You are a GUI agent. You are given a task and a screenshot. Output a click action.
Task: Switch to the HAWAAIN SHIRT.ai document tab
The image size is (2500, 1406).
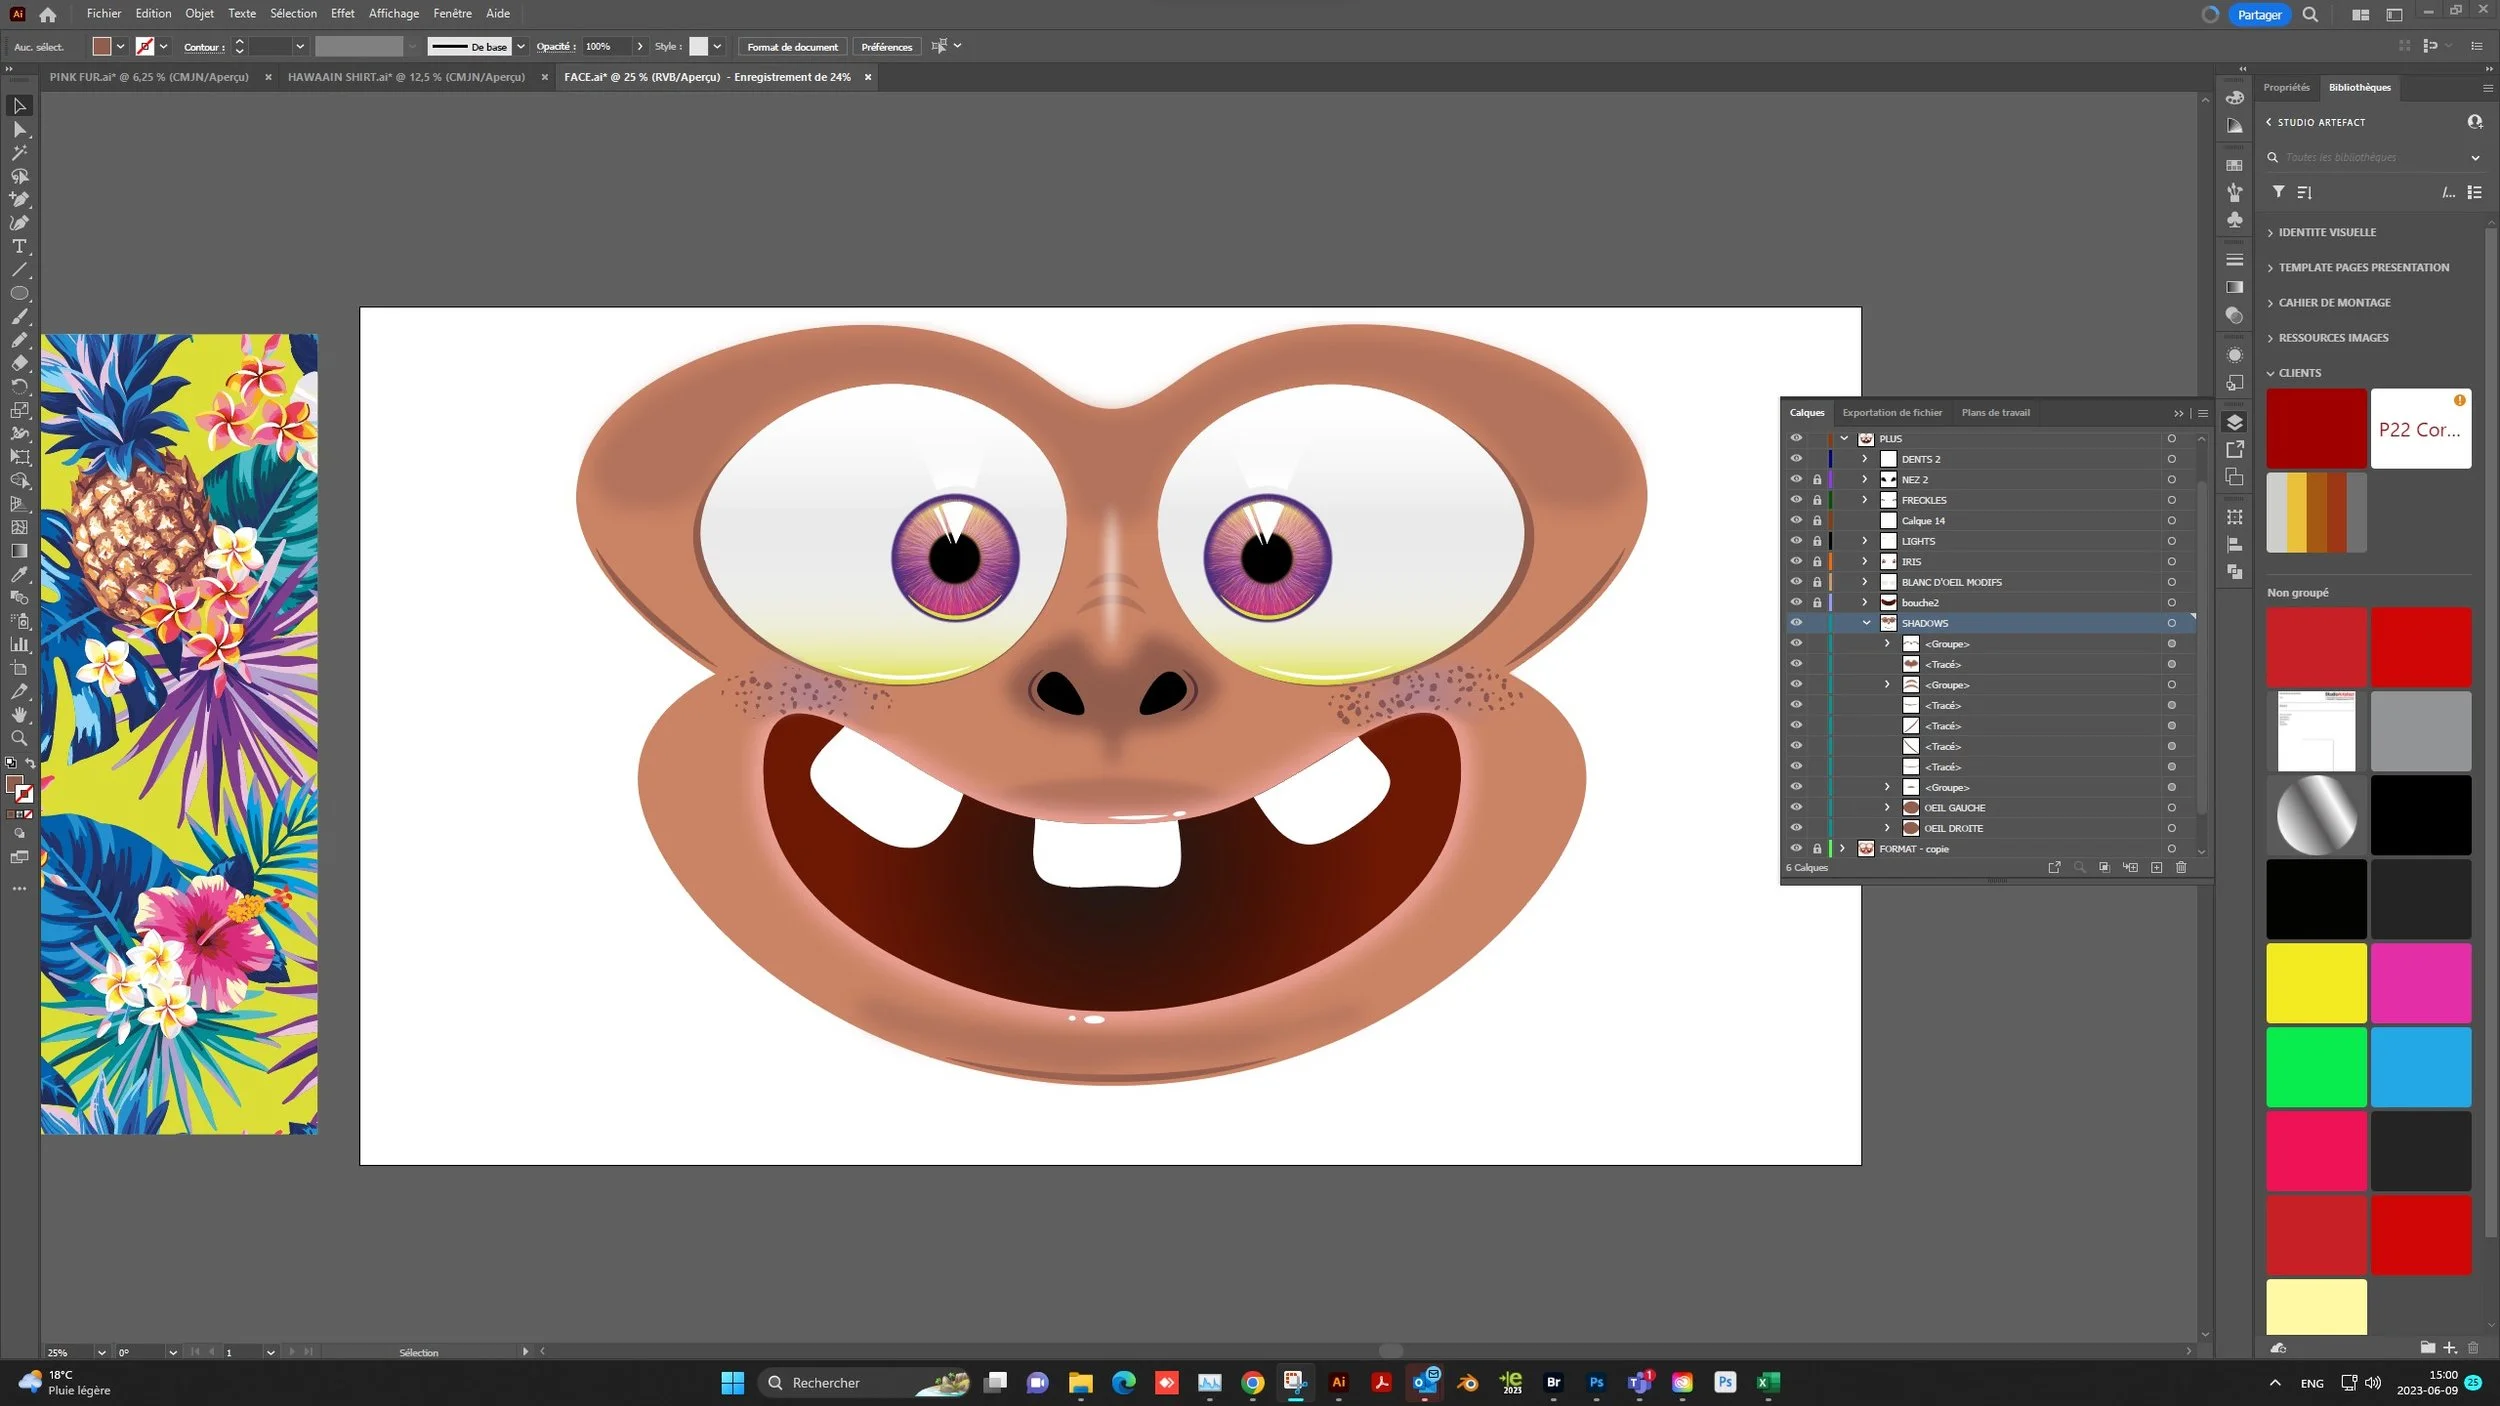coord(406,77)
